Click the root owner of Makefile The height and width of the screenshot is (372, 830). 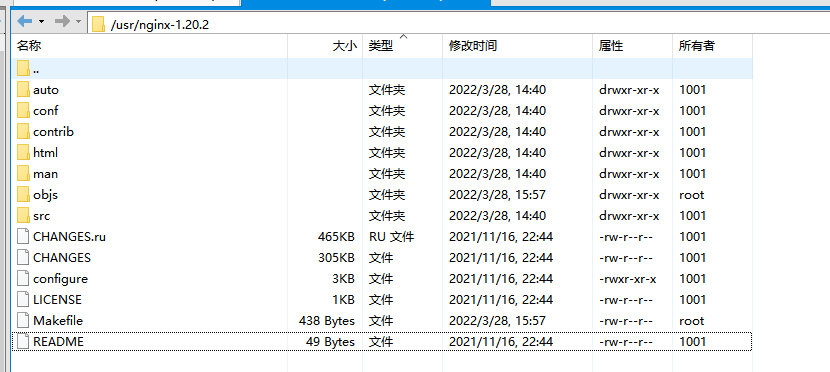(692, 321)
